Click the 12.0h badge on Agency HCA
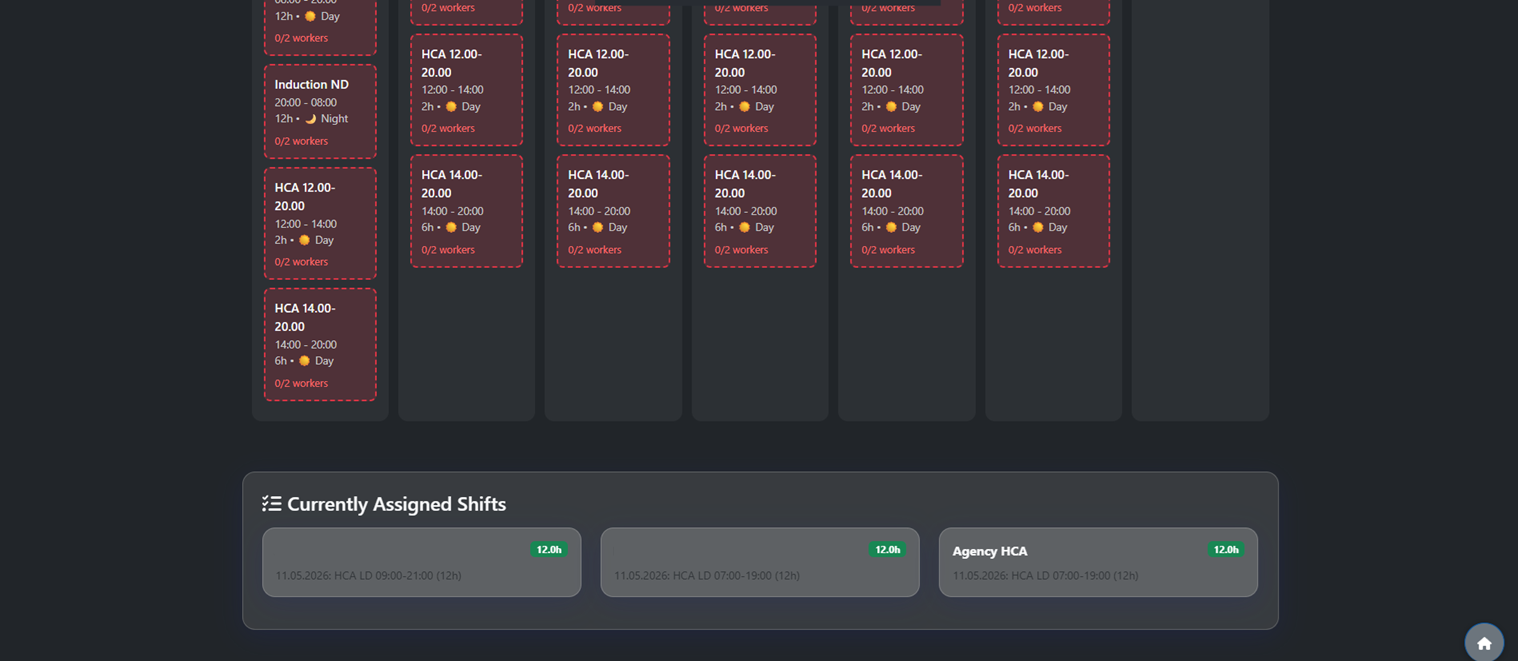Viewport: 1518px width, 661px height. tap(1225, 550)
